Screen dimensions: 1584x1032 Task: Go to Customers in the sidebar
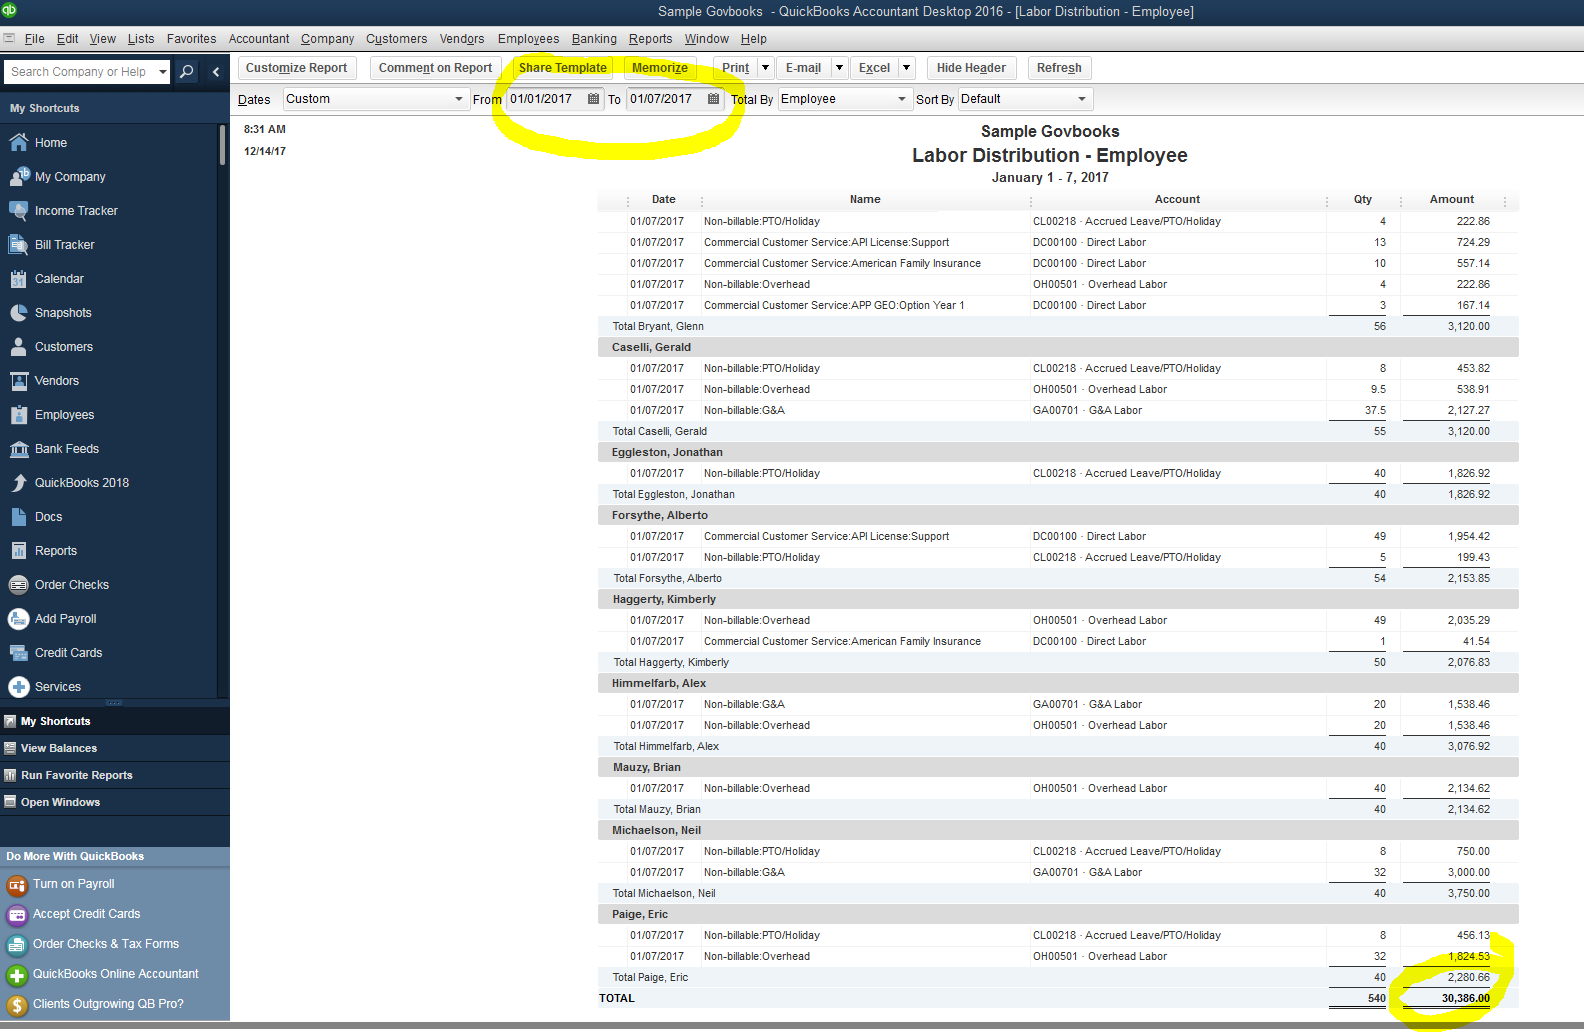(63, 347)
